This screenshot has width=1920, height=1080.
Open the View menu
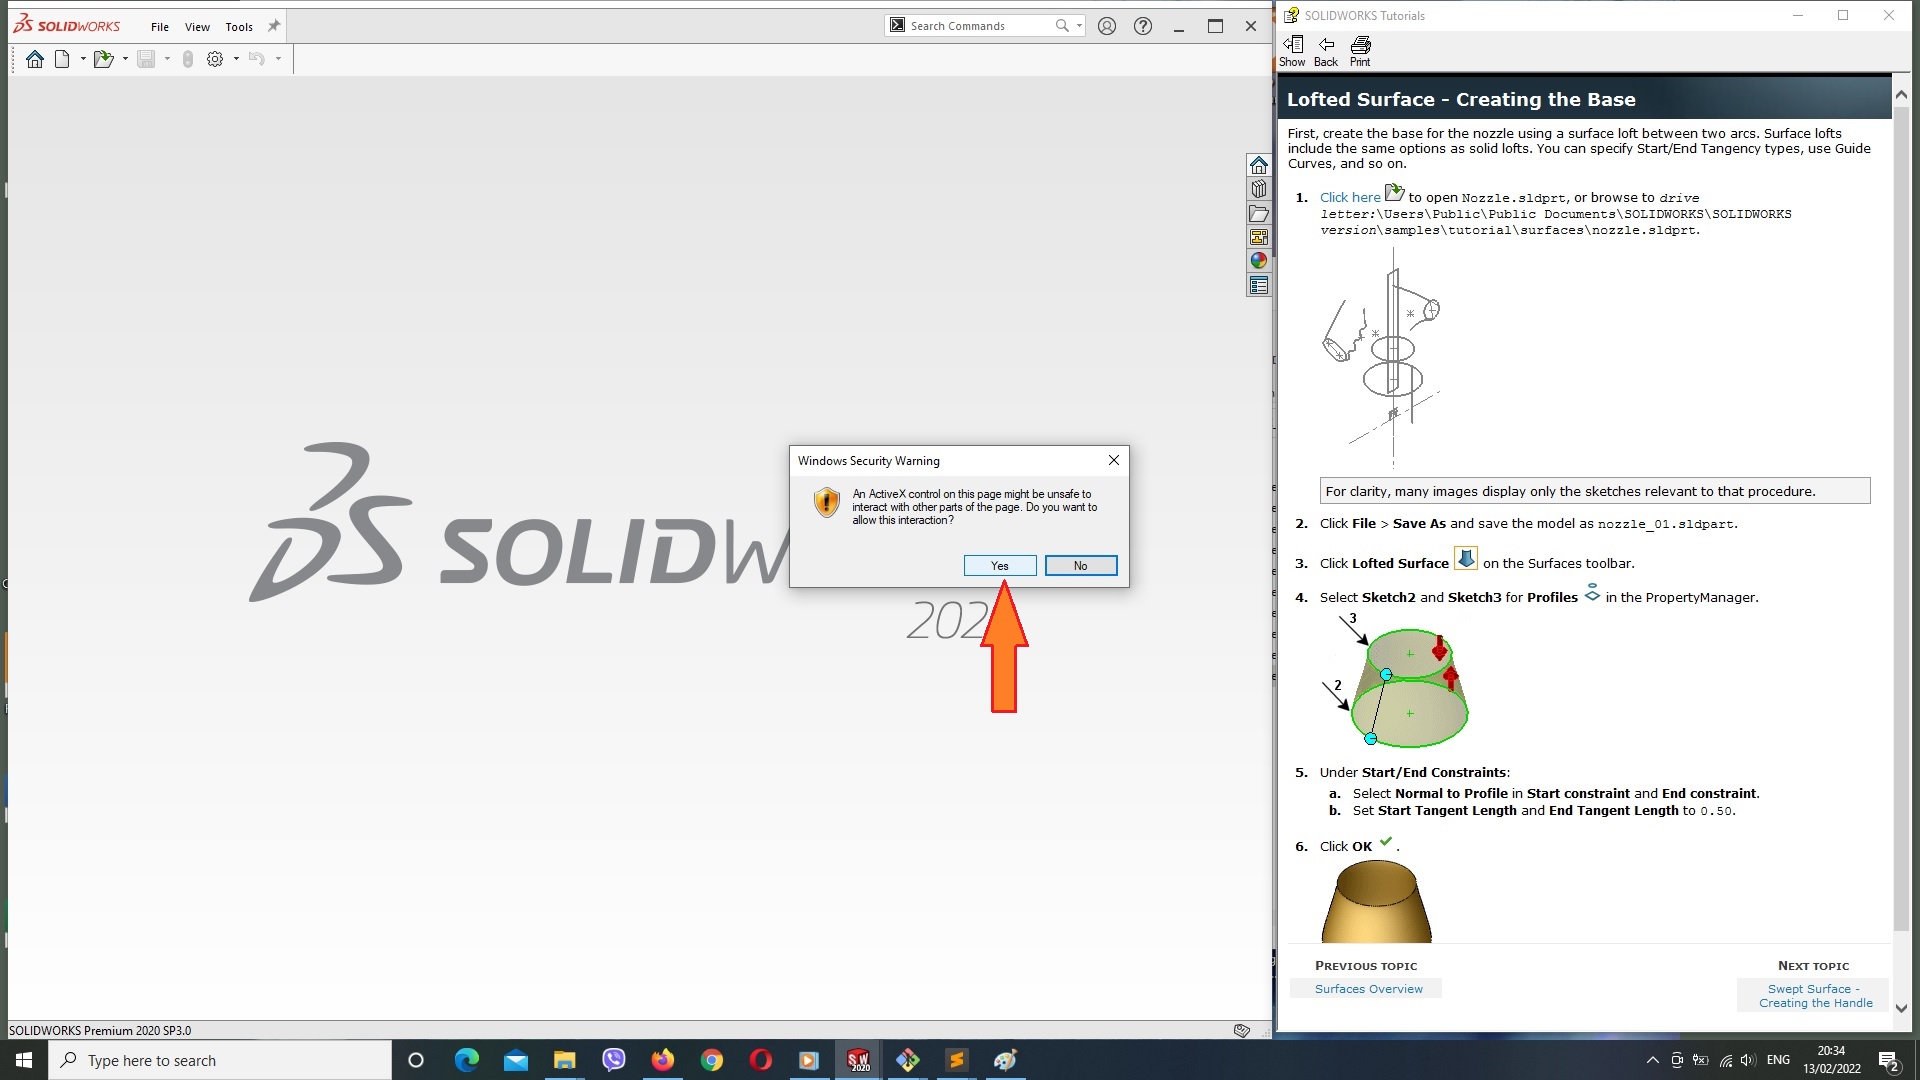(196, 25)
